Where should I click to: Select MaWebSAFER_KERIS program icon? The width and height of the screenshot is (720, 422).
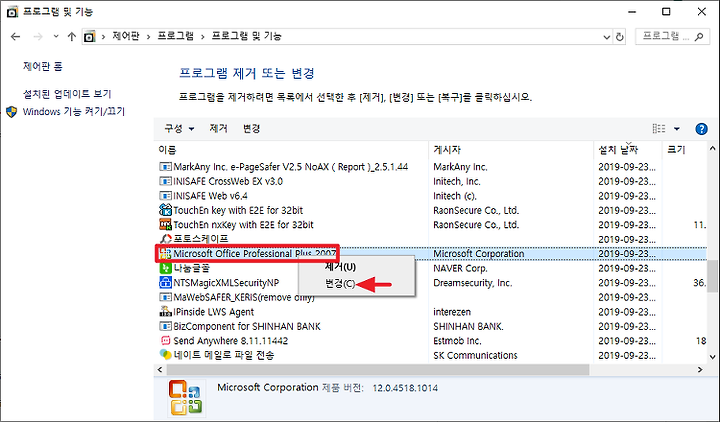click(165, 297)
